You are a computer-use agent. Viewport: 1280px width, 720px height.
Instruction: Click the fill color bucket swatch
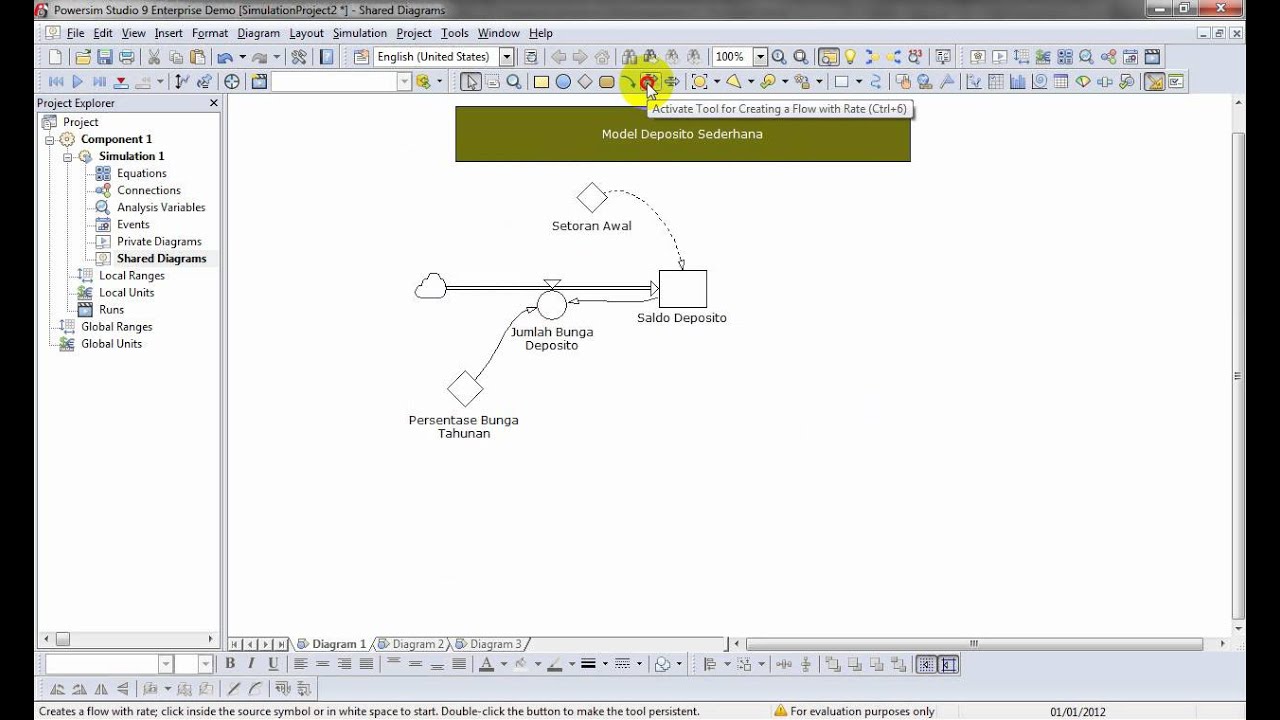click(x=520, y=664)
